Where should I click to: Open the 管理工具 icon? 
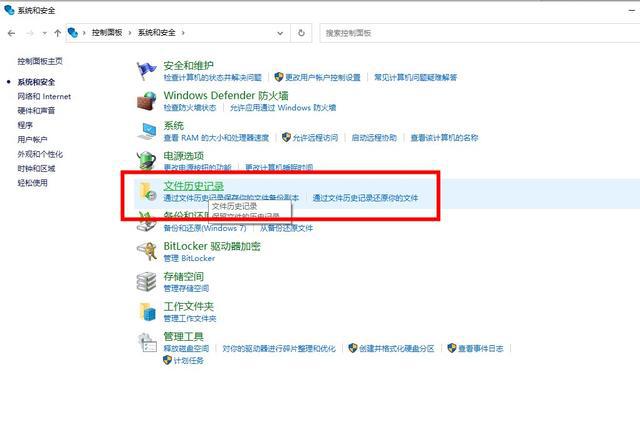point(147,342)
